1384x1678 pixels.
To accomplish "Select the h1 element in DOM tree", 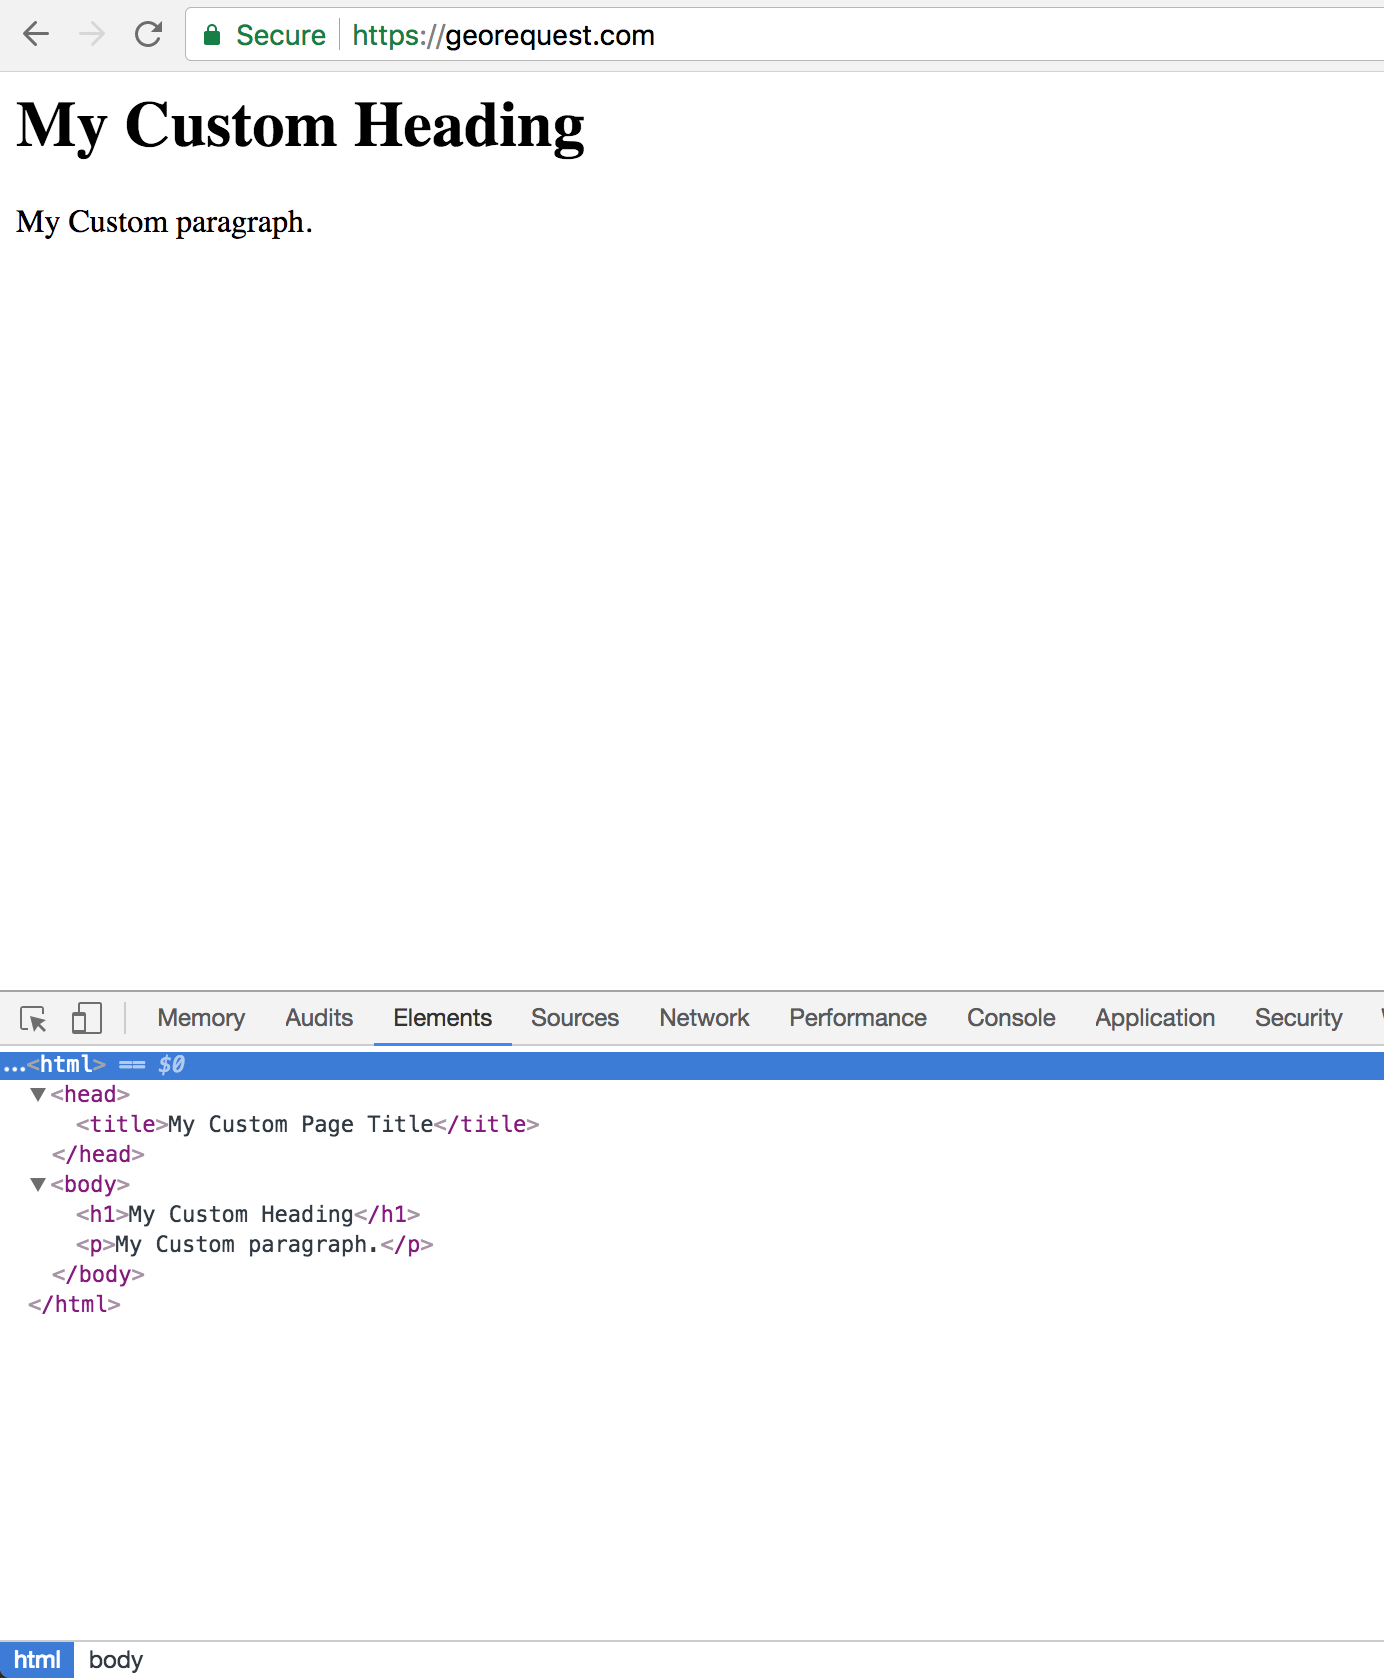I will pyautogui.click(x=248, y=1214).
